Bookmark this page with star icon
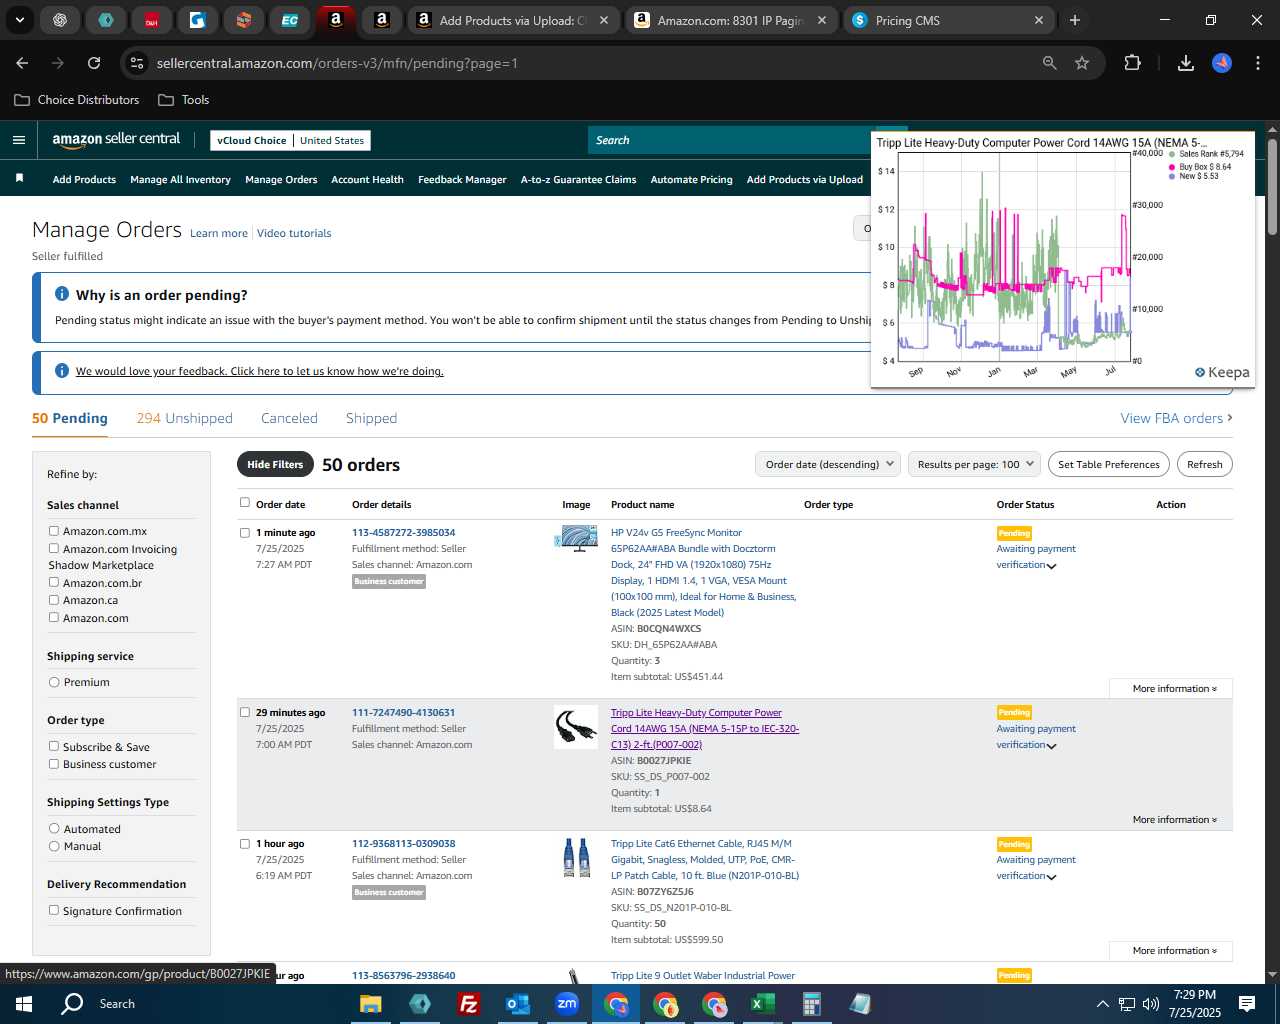The width and height of the screenshot is (1280, 1024). point(1082,63)
